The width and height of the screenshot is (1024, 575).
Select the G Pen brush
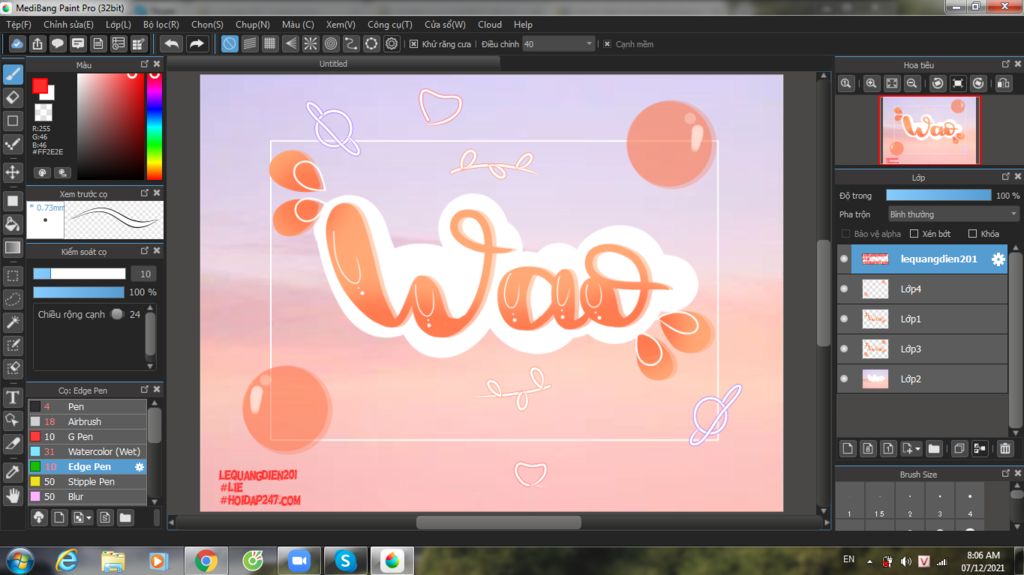click(x=88, y=436)
